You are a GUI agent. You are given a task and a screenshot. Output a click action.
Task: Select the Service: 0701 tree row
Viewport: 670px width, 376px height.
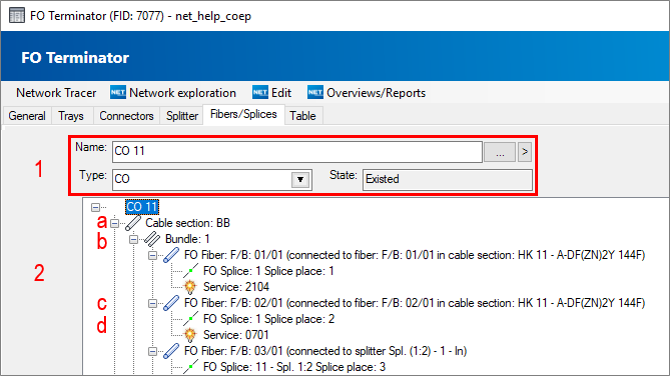(x=236, y=335)
